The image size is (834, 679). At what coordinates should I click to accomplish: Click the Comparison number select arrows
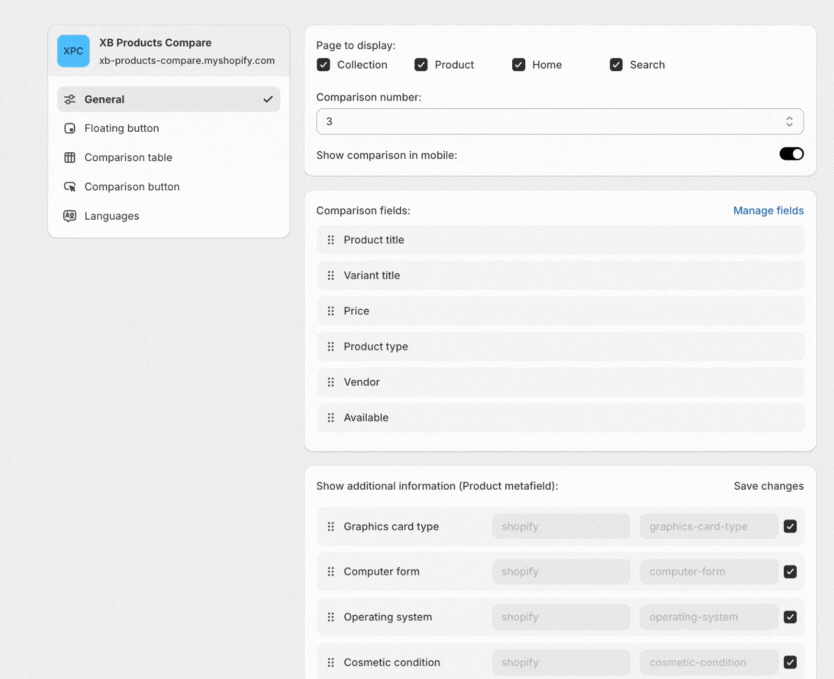click(x=789, y=121)
